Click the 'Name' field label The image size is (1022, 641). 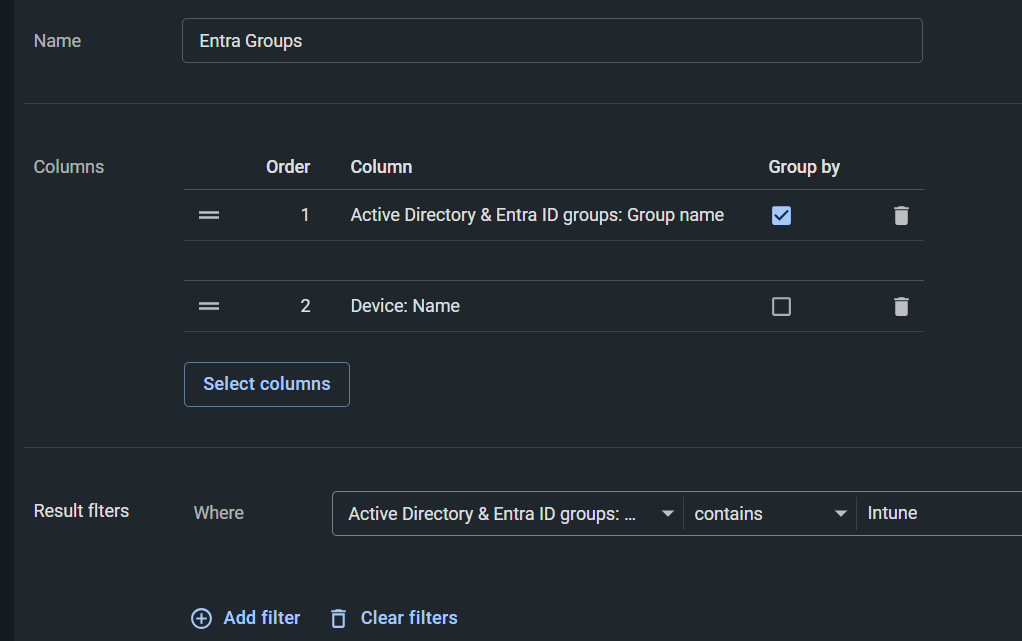point(57,40)
